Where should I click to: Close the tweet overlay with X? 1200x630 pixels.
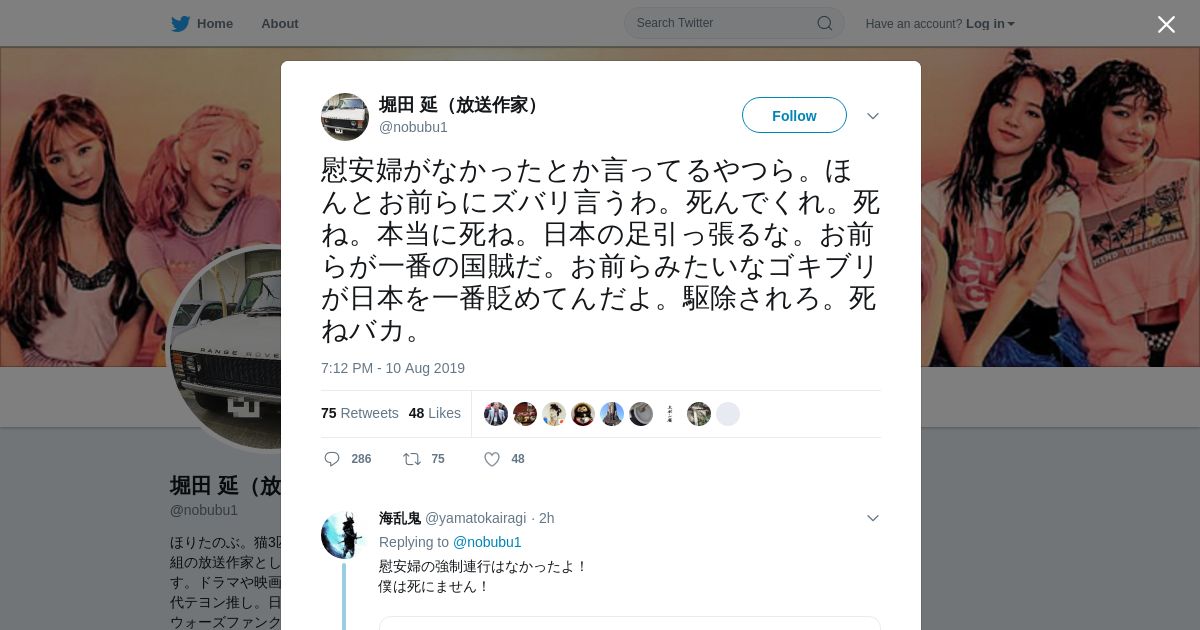(x=1166, y=24)
